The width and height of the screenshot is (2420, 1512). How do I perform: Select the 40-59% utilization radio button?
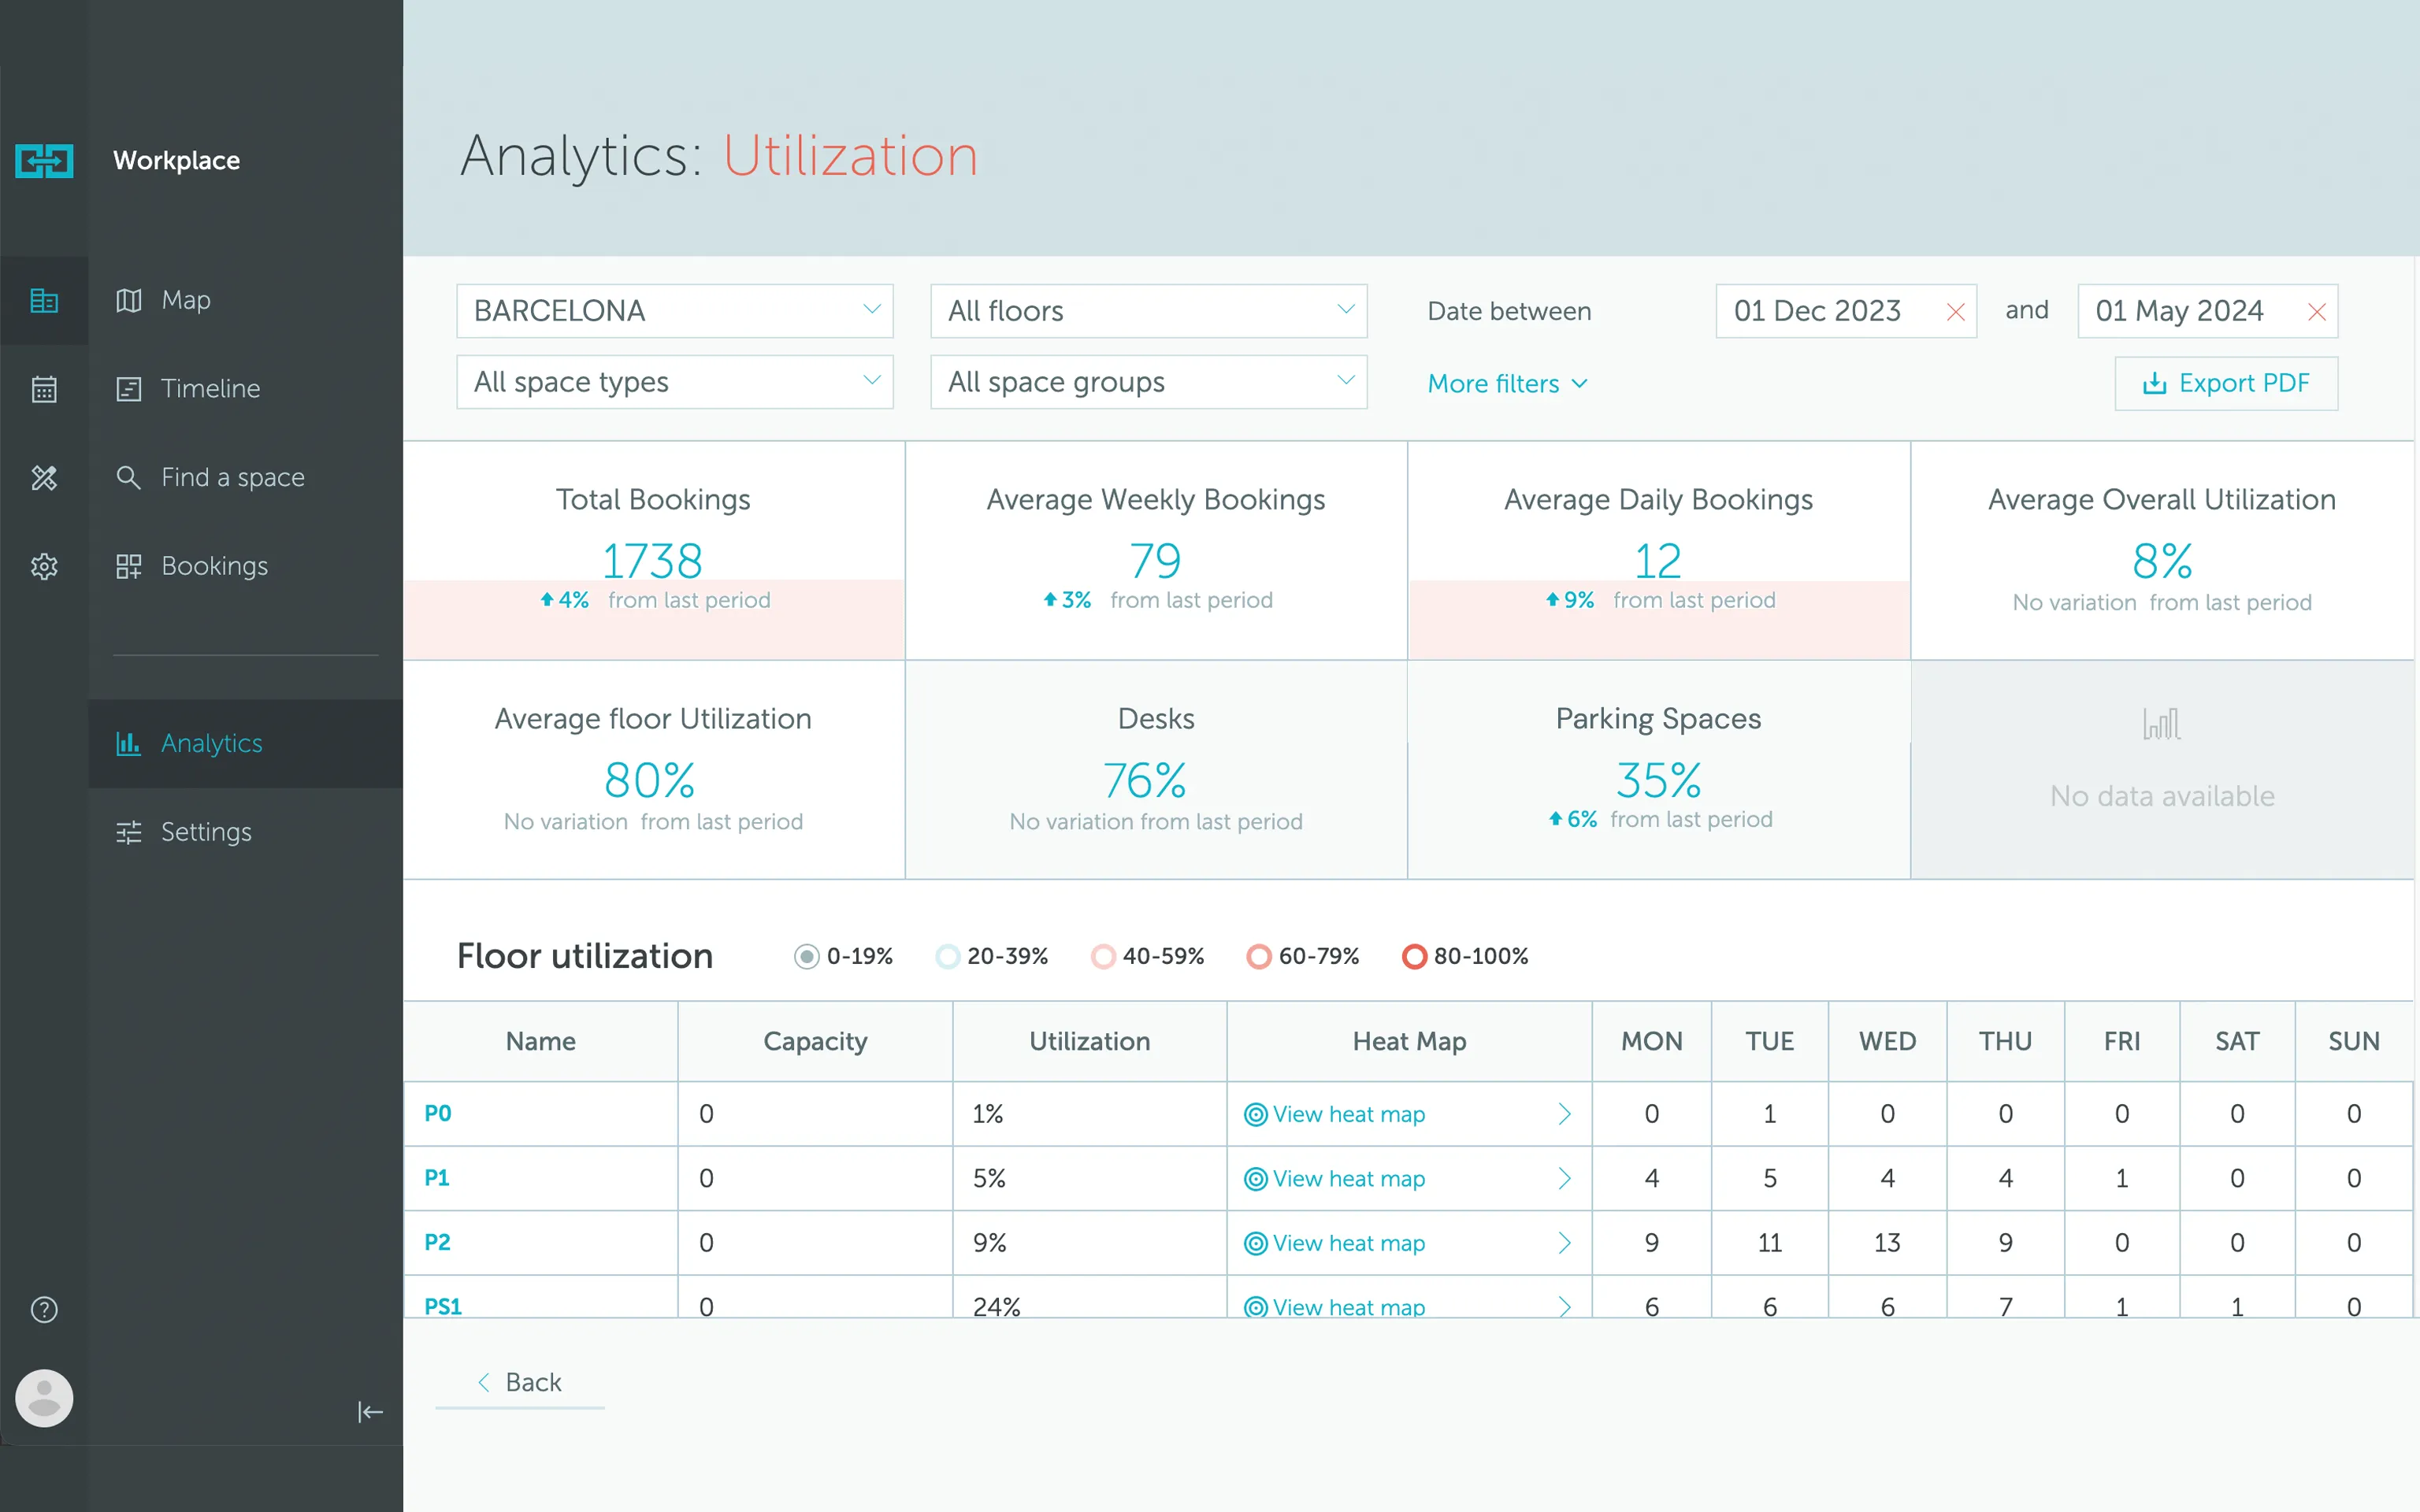1103,956
